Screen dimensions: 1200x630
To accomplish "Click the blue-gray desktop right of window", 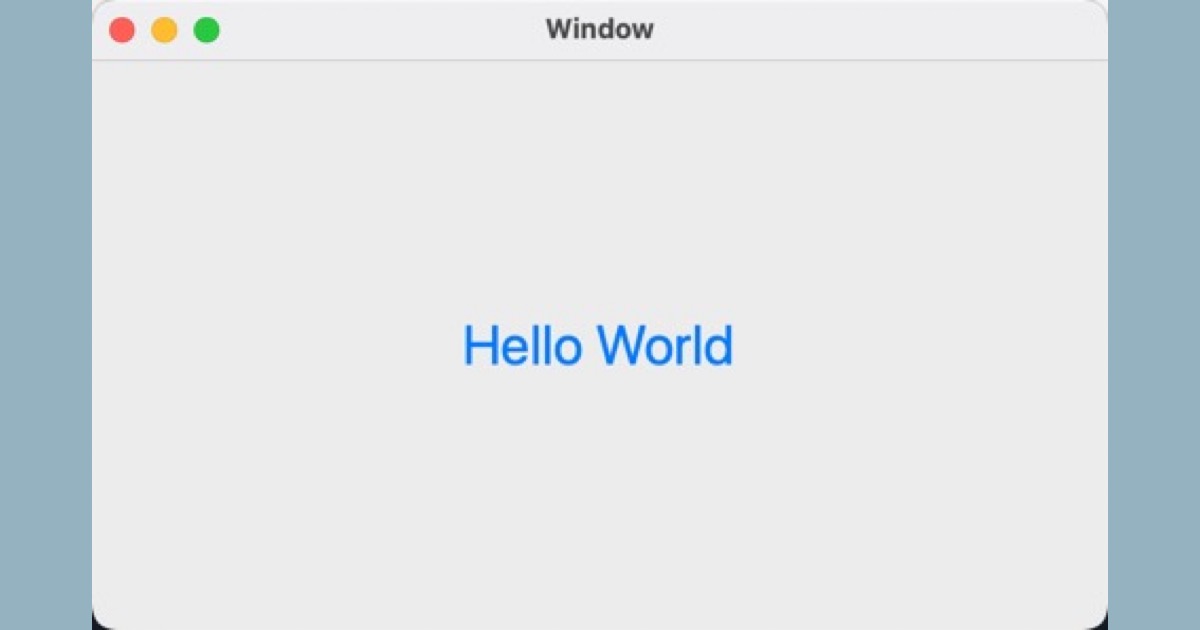I will pos(1154,315).
